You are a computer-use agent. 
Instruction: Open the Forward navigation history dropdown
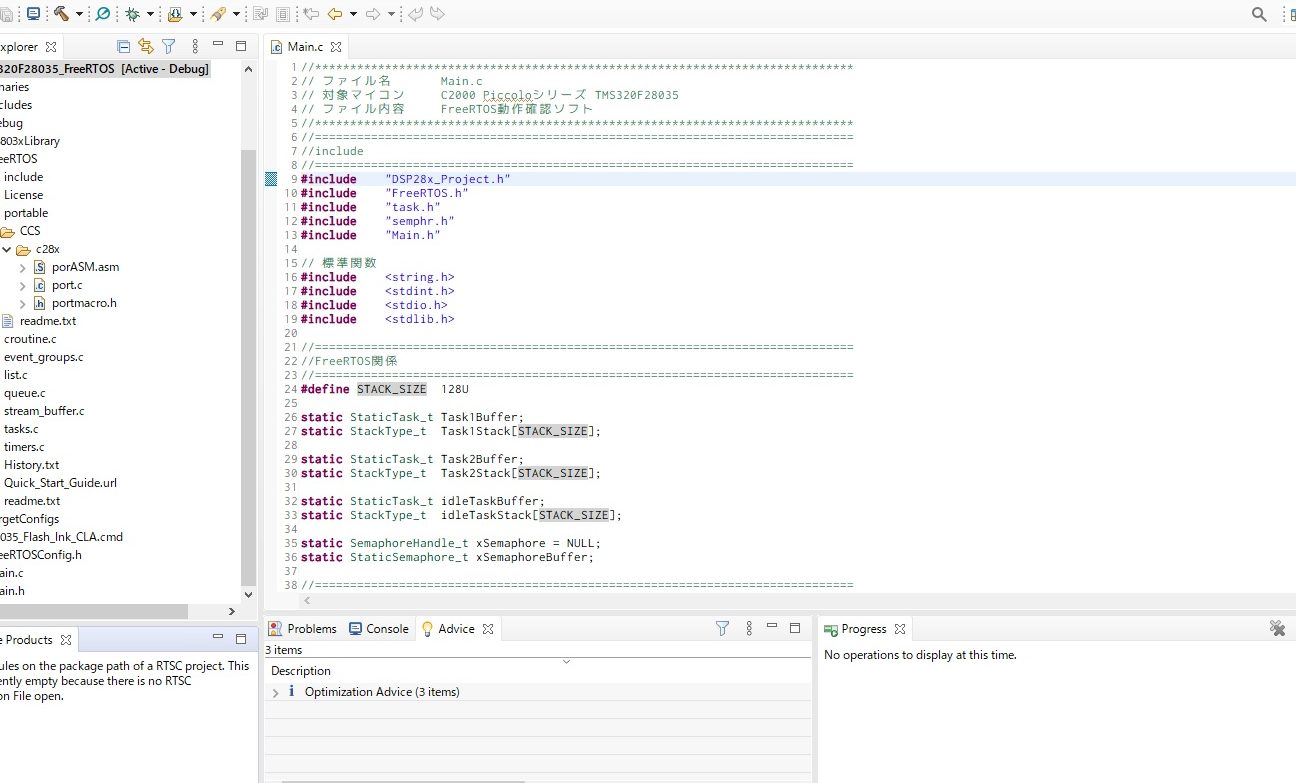click(391, 14)
